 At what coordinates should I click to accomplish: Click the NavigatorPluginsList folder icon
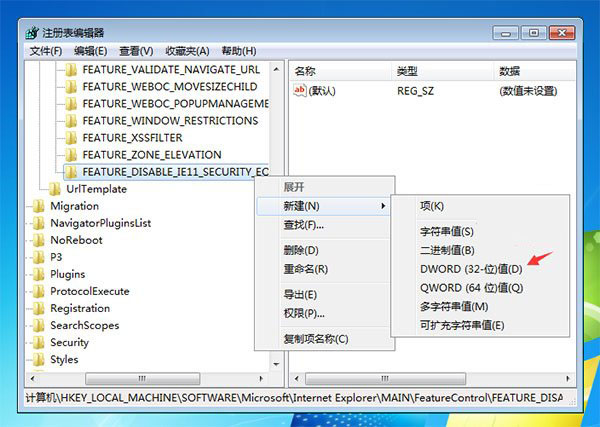pyautogui.click(x=39, y=223)
